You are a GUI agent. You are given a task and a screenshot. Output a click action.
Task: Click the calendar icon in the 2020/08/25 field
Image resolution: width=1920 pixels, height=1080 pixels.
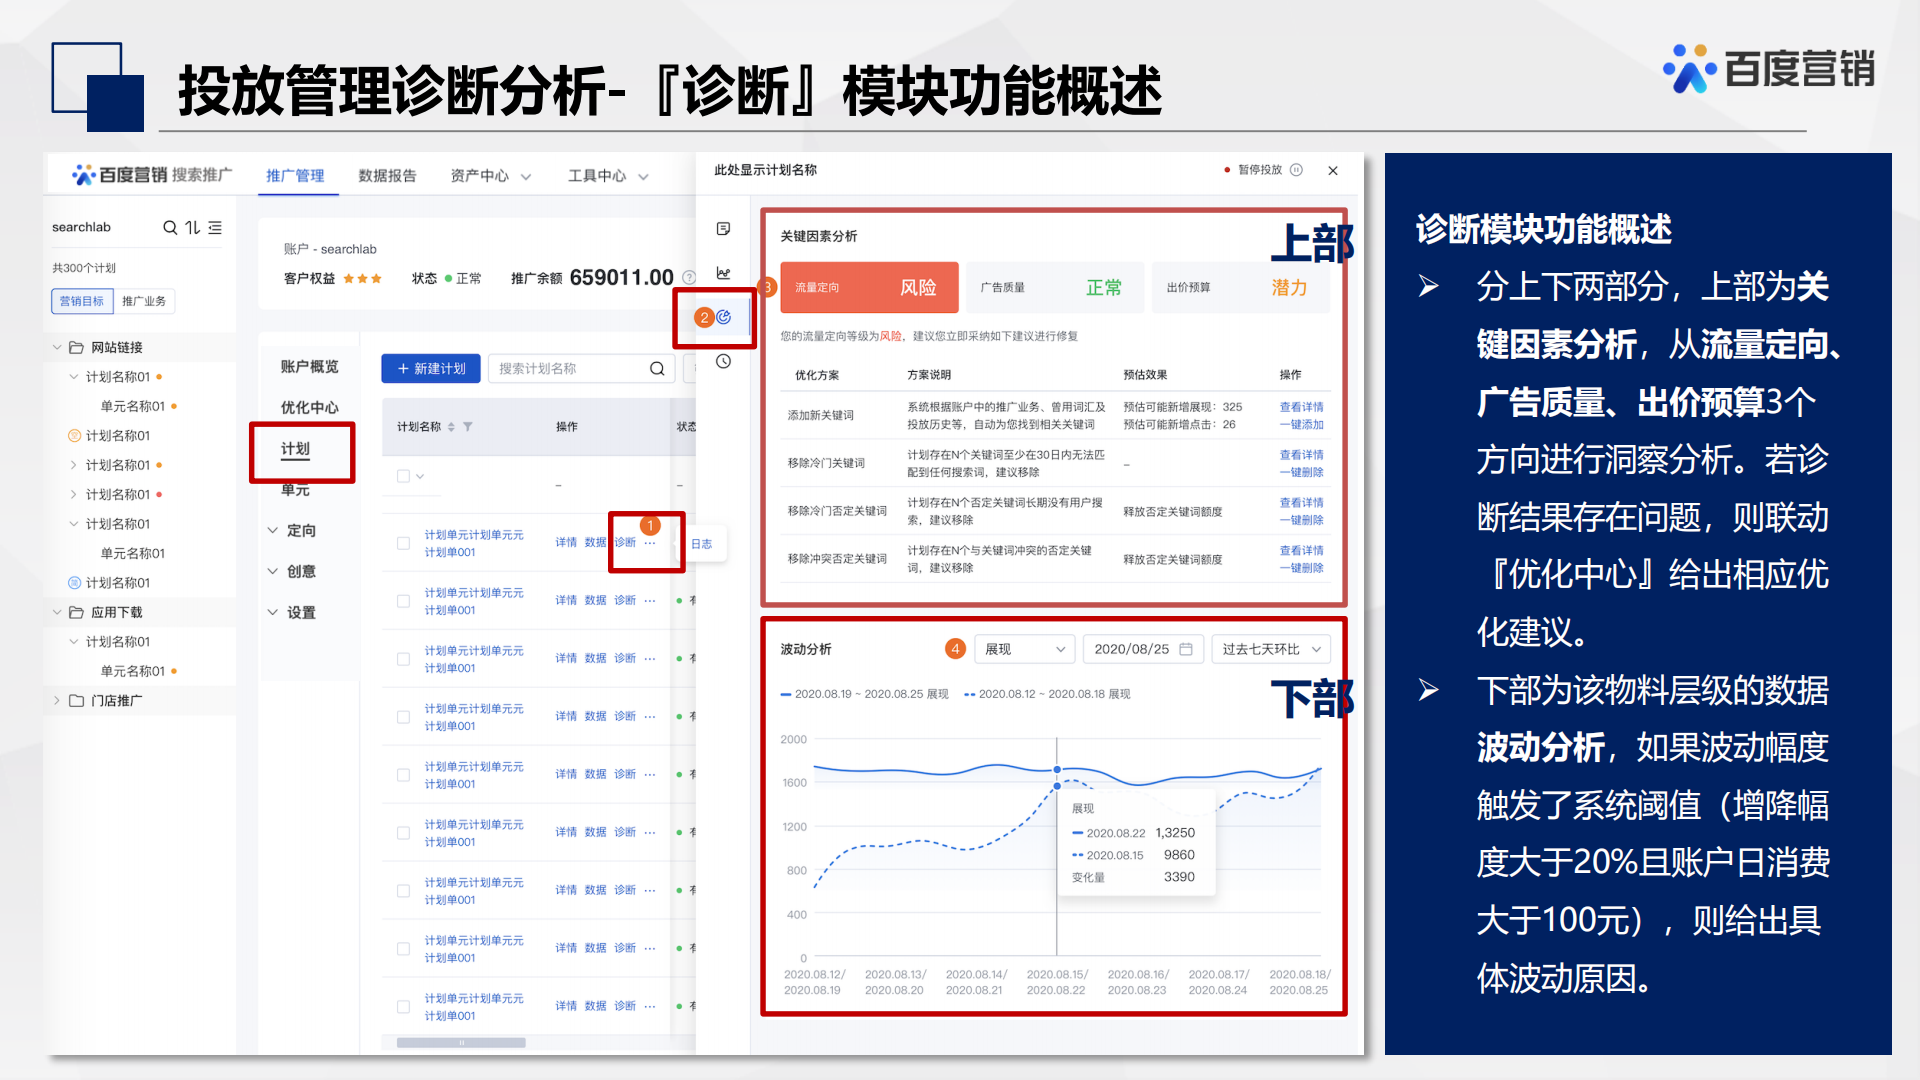pos(1186,649)
